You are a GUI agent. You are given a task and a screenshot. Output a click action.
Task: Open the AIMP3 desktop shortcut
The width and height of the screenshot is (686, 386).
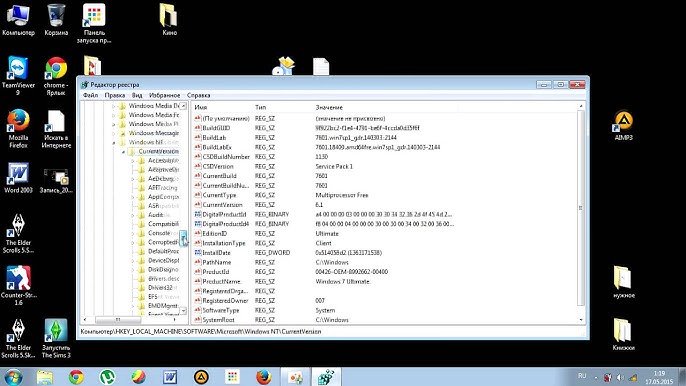coord(623,125)
